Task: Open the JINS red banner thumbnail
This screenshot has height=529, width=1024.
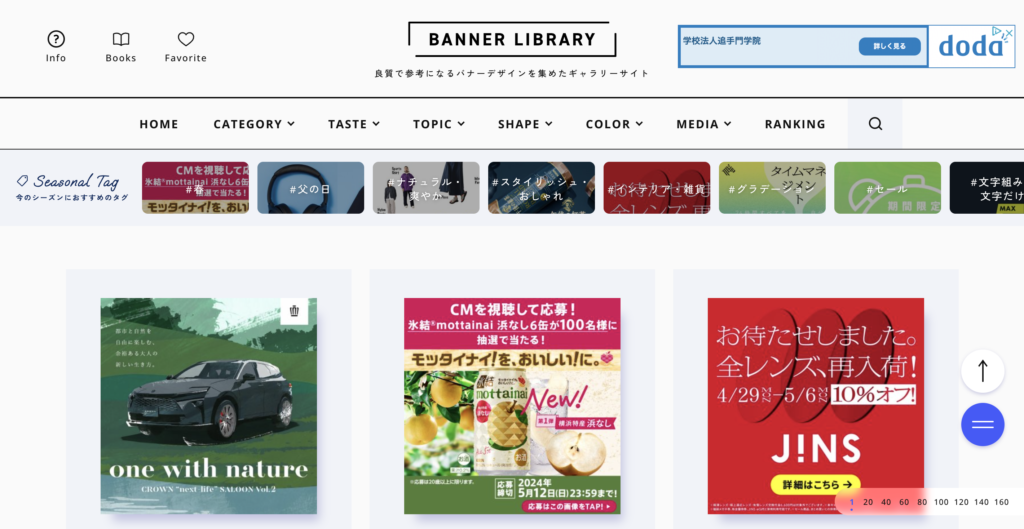Action: pos(815,405)
